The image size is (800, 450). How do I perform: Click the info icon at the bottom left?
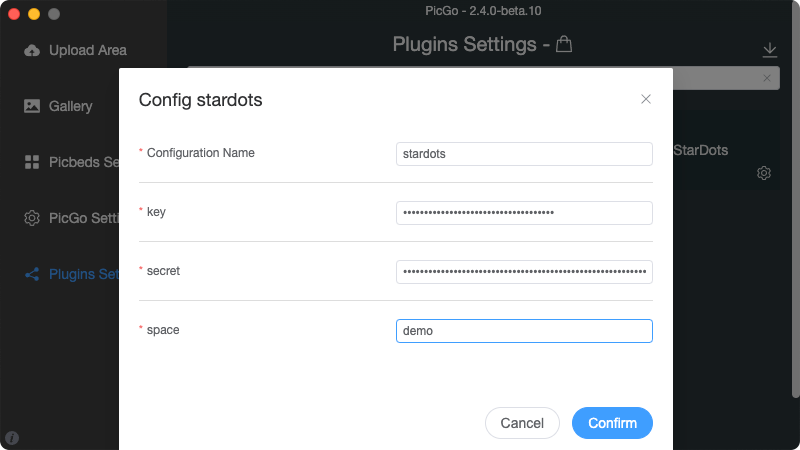pos(12,438)
